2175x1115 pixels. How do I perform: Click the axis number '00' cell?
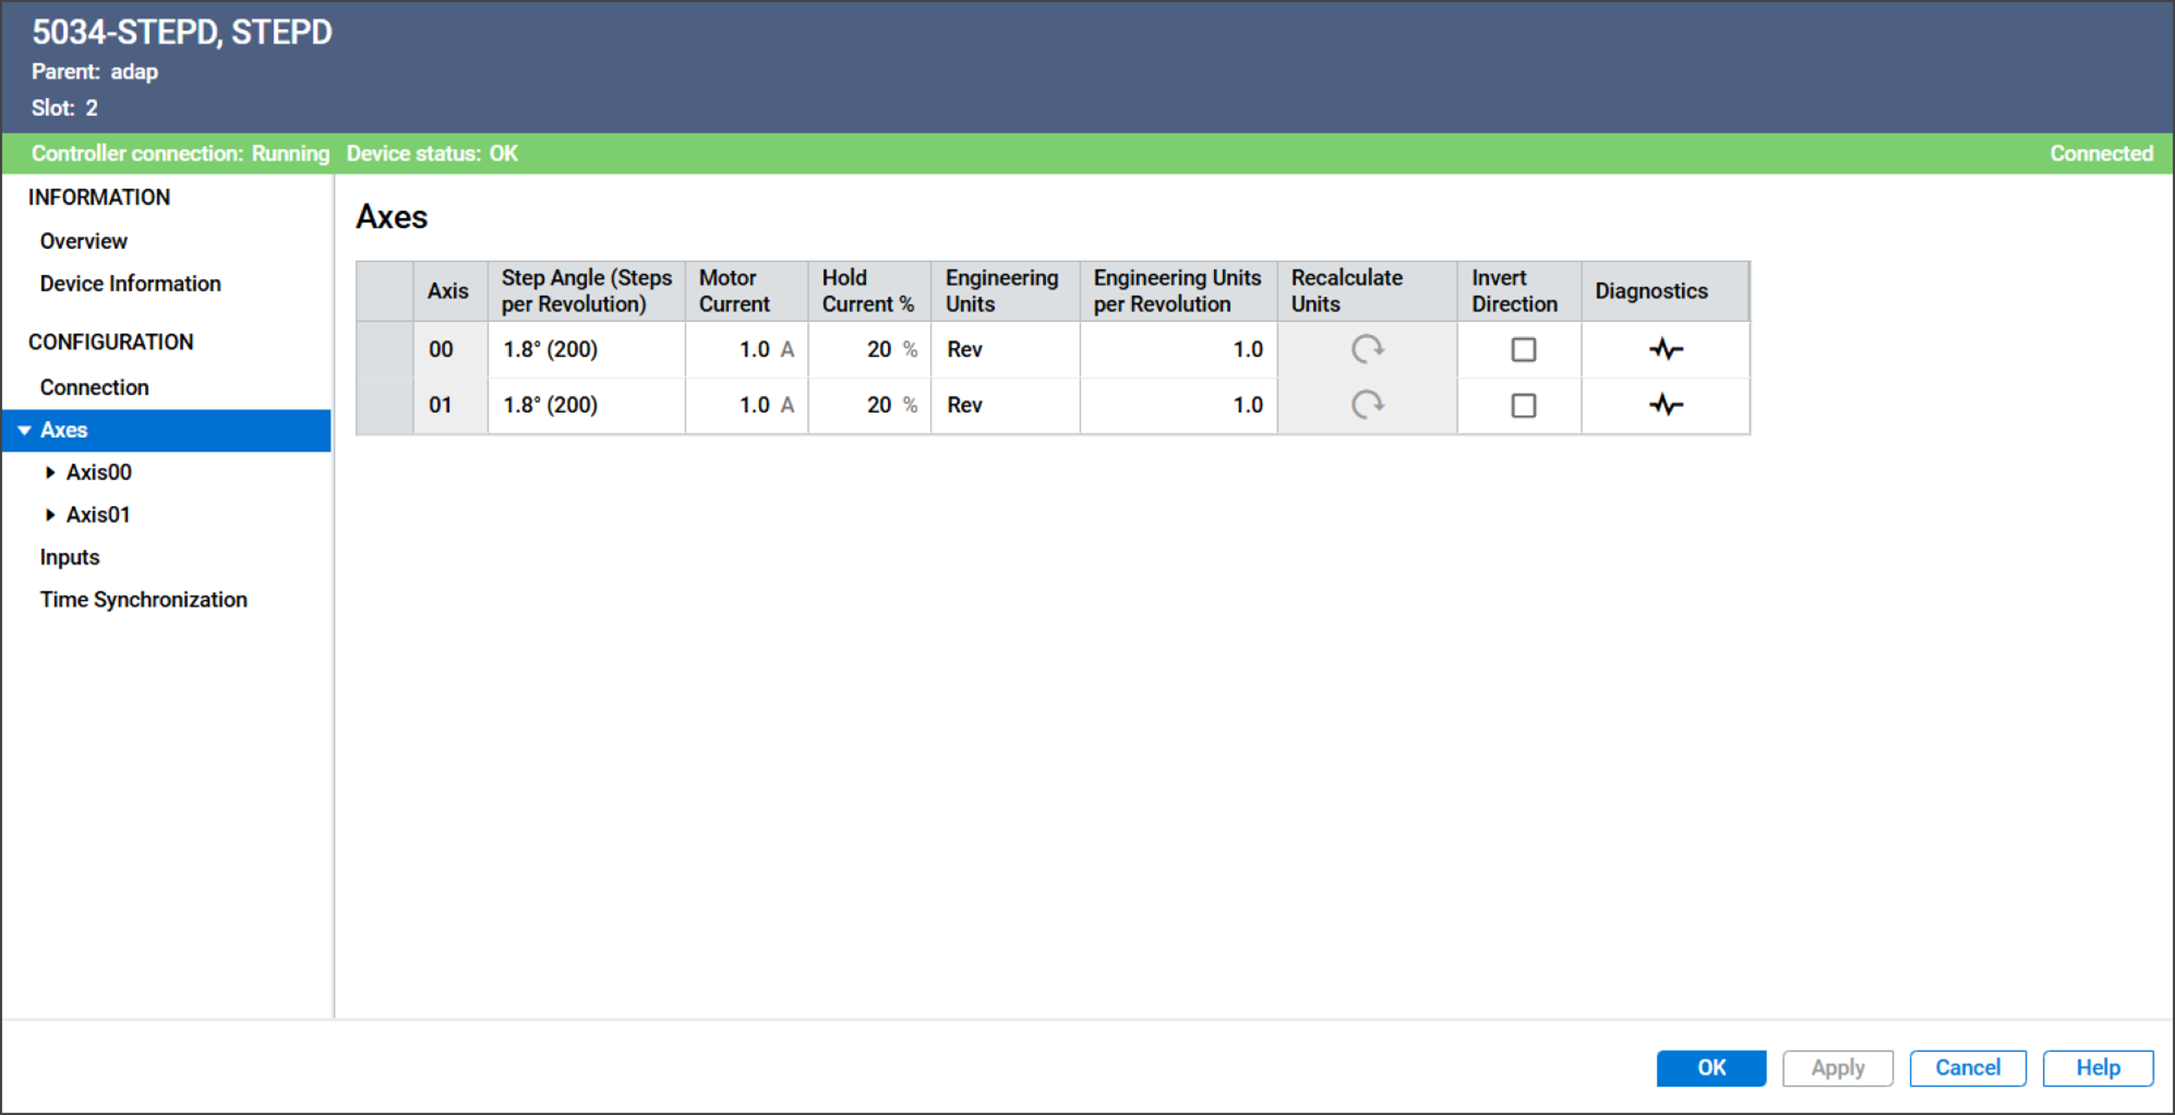pos(450,349)
